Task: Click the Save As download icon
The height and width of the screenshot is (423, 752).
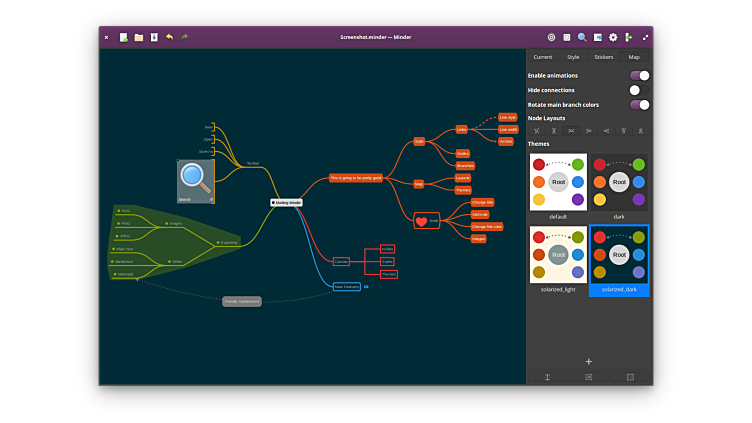Action: click(x=154, y=37)
